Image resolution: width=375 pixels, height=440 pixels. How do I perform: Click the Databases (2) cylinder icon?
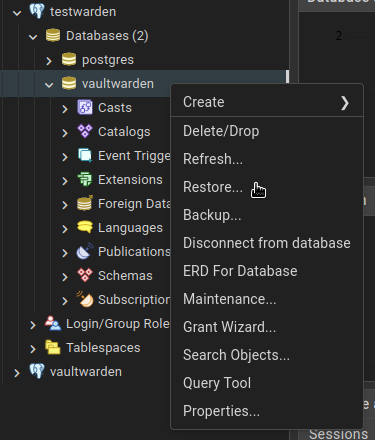coord(53,35)
